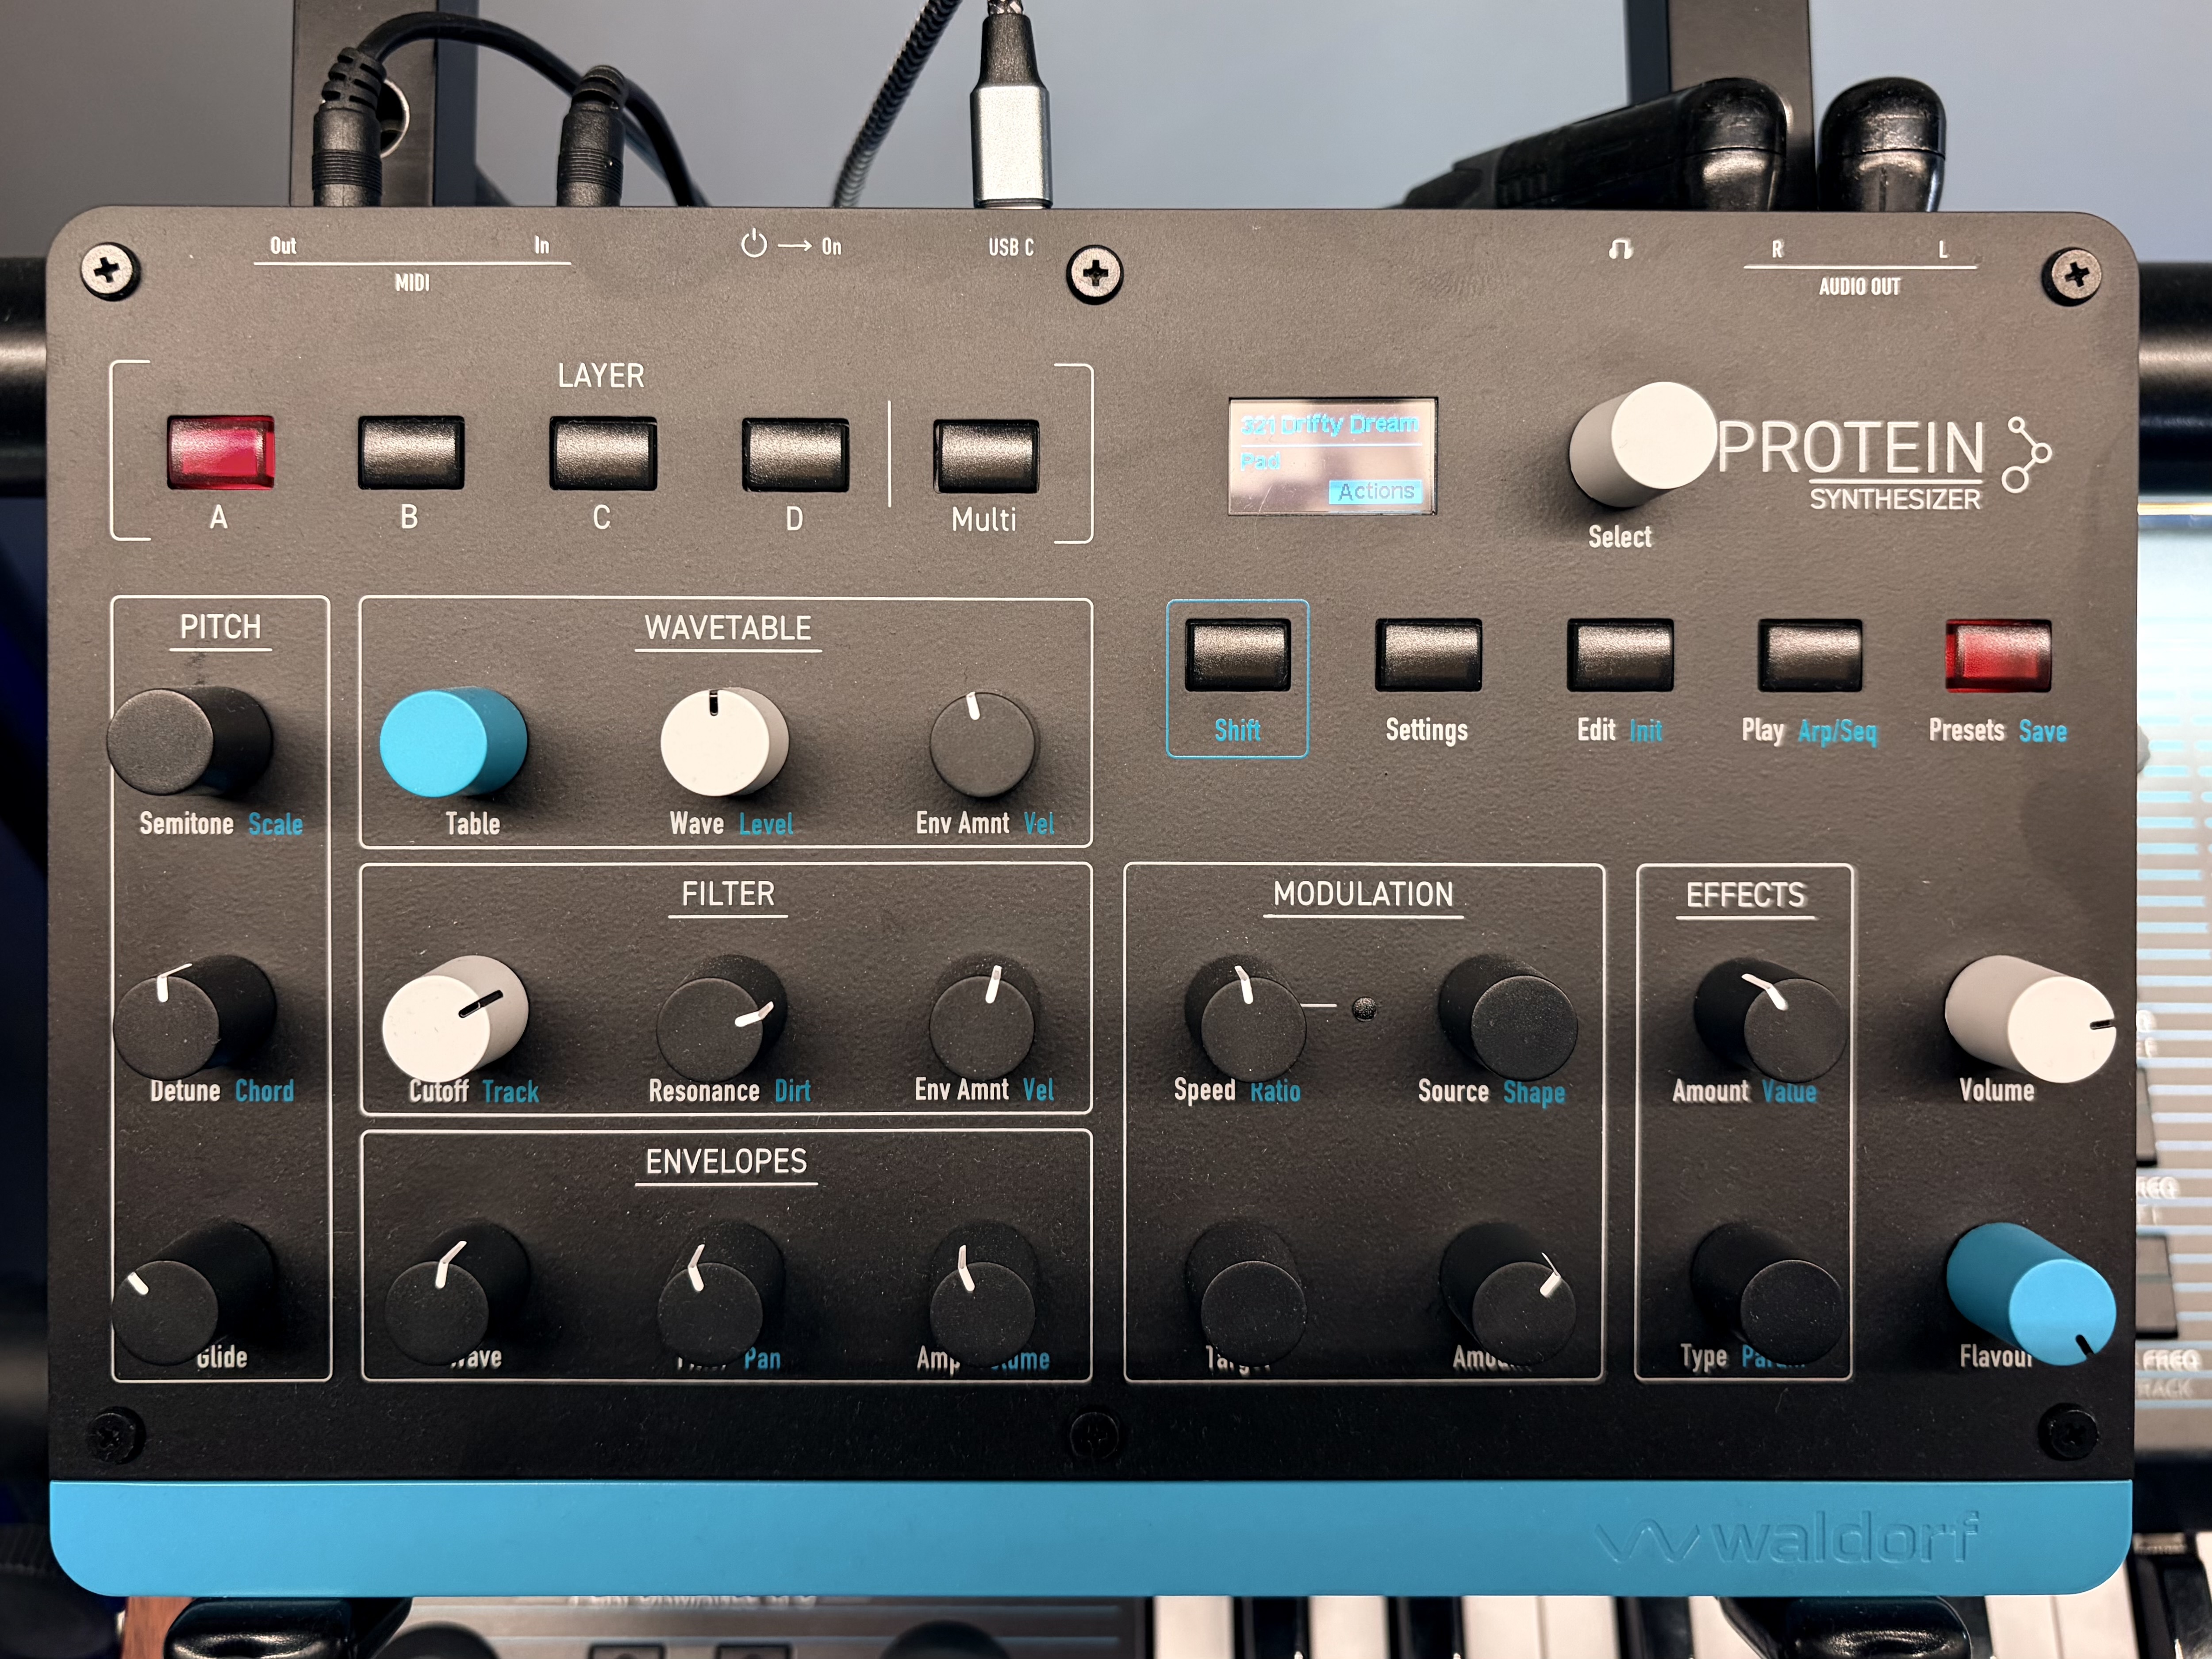Click the blue "Scale" label
The width and height of the screenshot is (2212, 1659).
pos(275,824)
